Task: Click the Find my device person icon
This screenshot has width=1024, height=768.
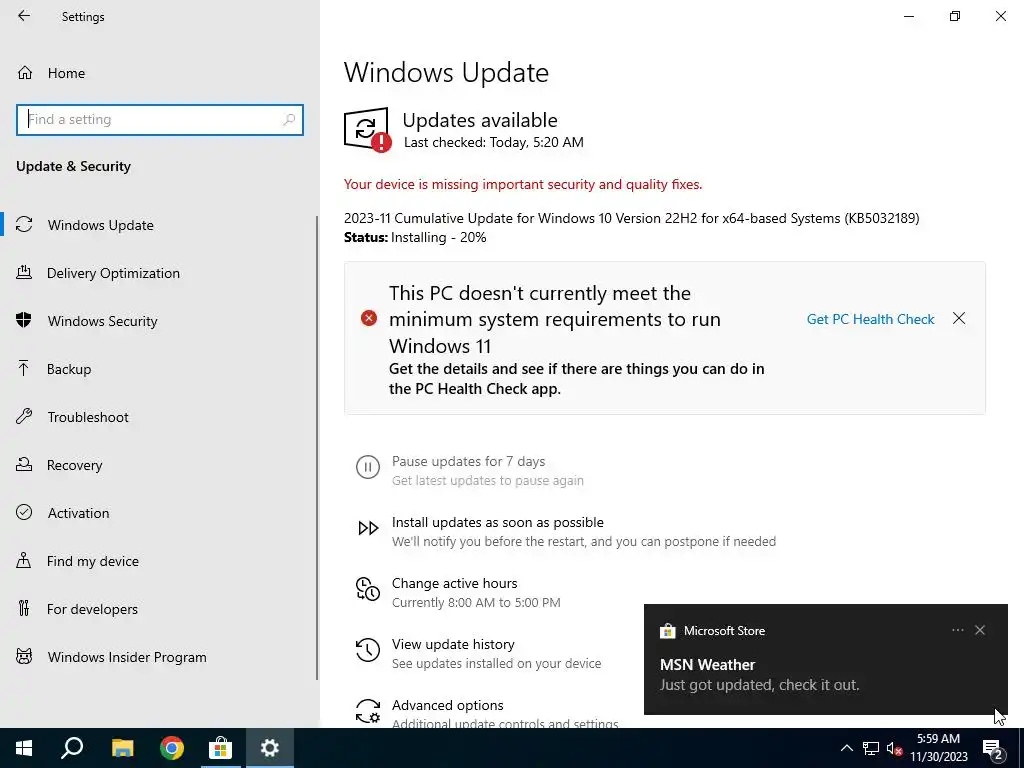Action: coord(24,560)
